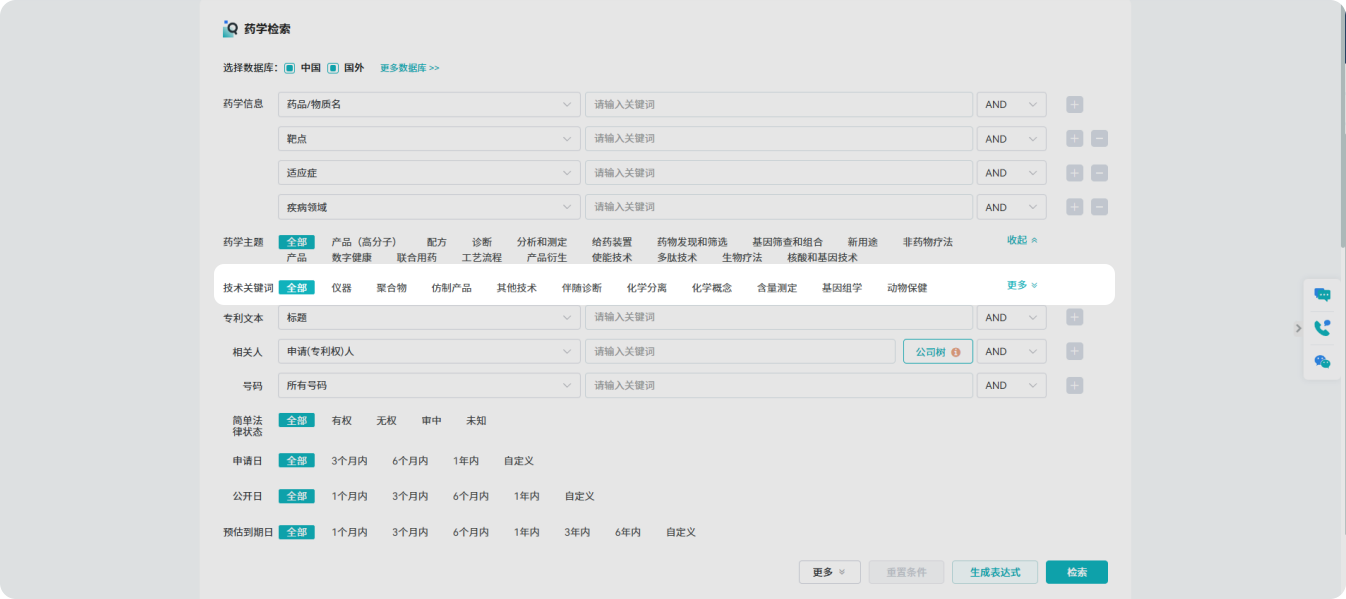Select 基因组学 technical keyword
This screenshot has width=1346, height=599.
coord(842,287)
